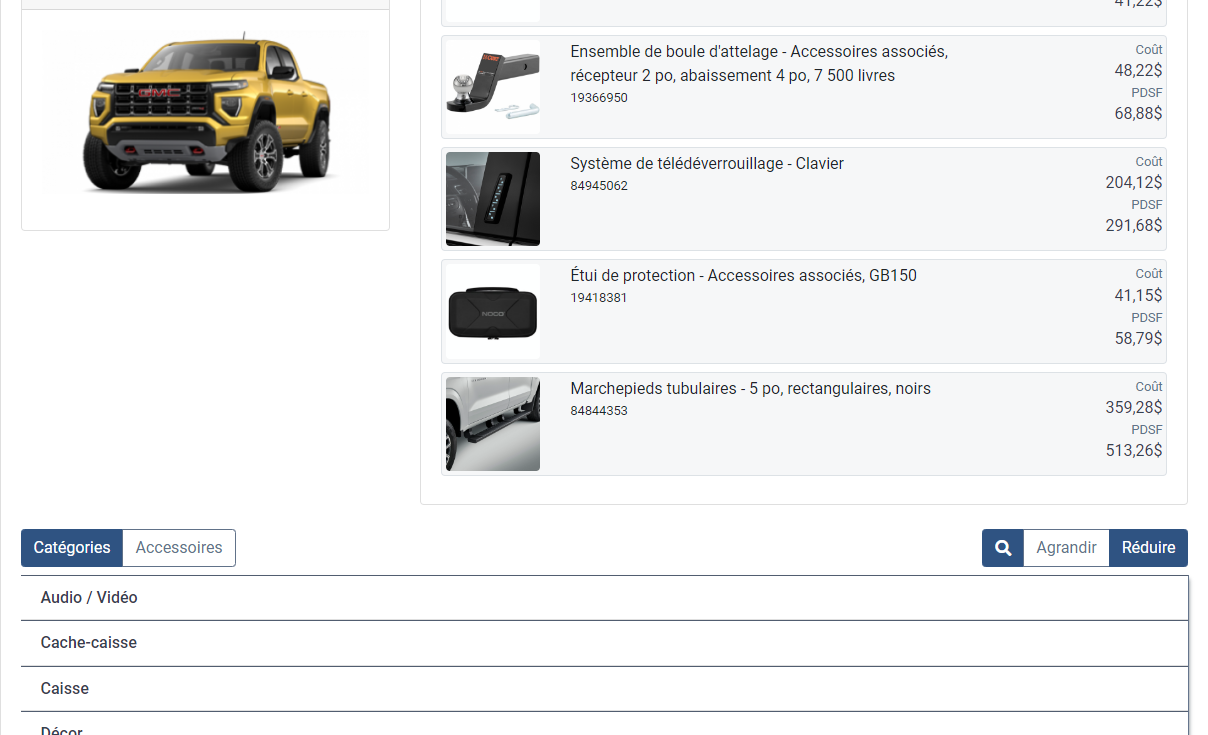Click the Réduire button
This screenshot has height=735, width=1208.
[x=1148, y=548]
